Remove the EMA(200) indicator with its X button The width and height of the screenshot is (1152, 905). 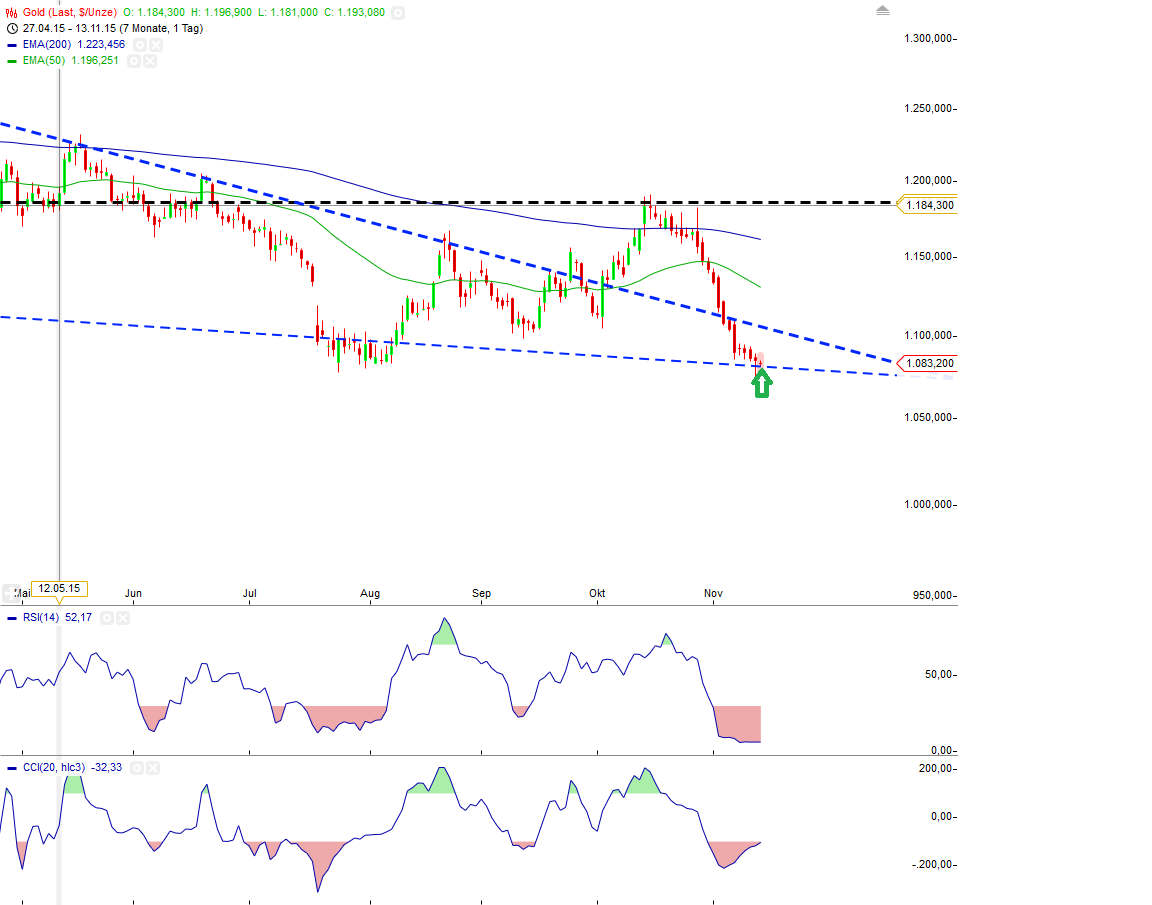tap(155, 45)
